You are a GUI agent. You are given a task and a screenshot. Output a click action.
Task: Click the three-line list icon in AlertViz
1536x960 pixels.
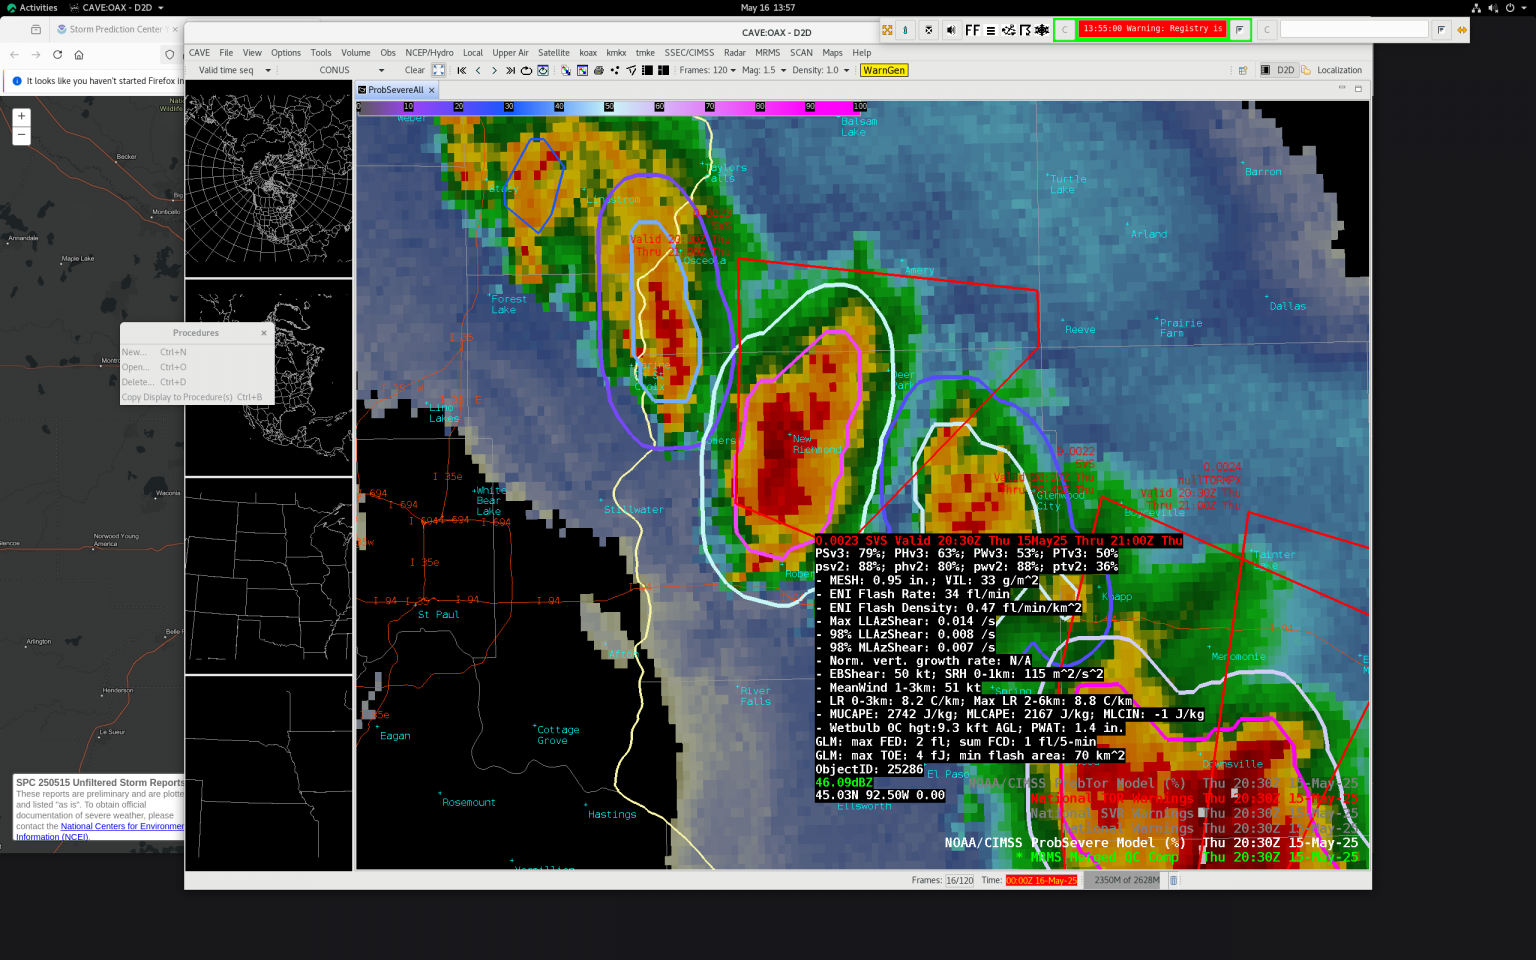[x=991, y=30]
